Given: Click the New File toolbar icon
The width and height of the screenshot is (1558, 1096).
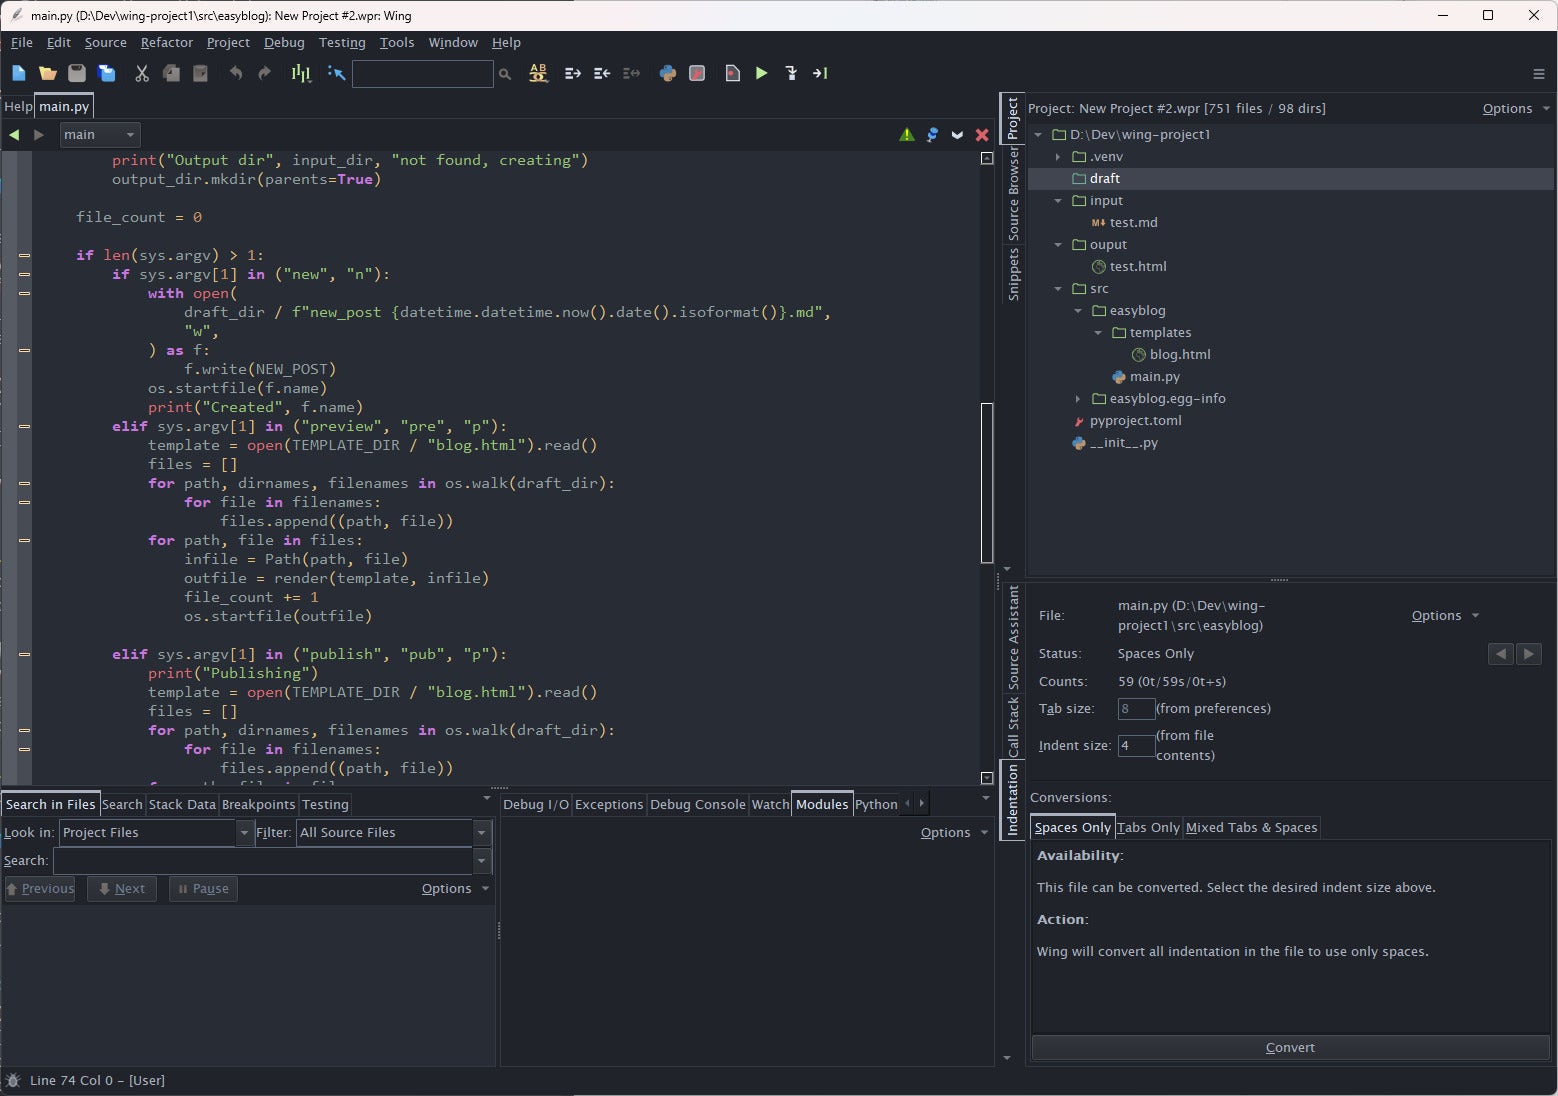Looking at the screenshot, I should (x=19, y=73).
